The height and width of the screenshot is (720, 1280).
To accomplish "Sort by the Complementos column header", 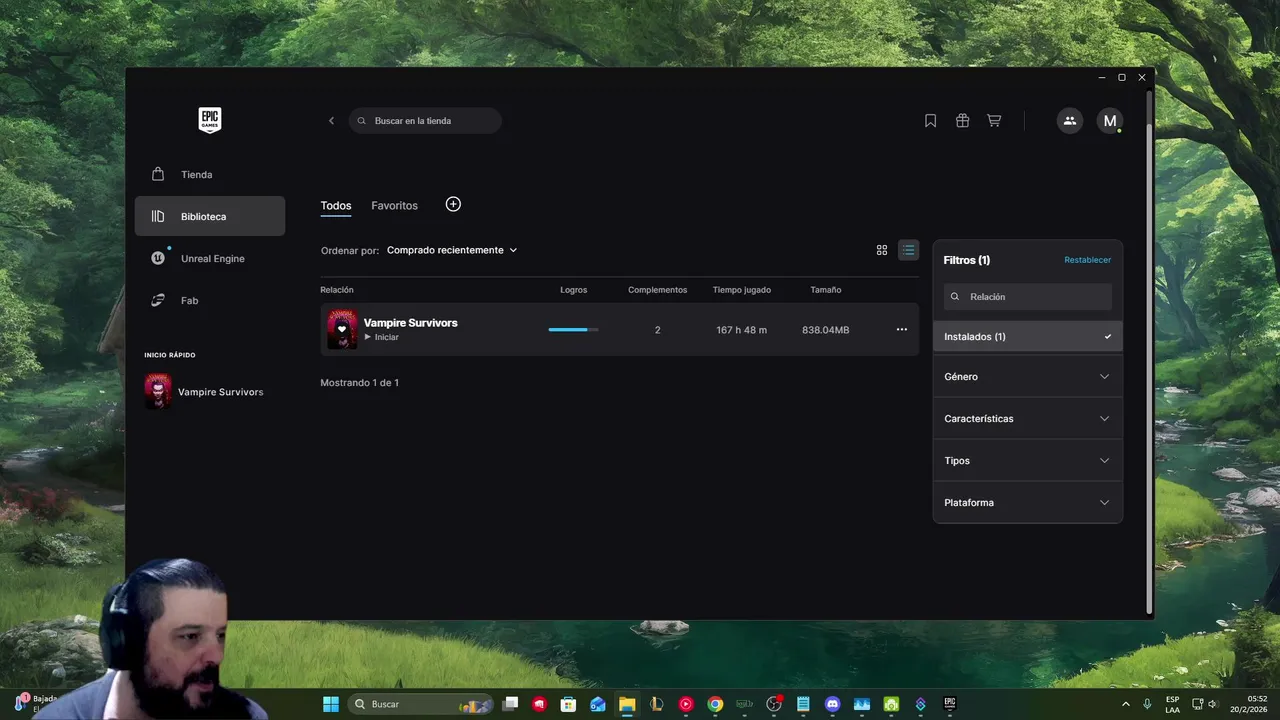I will click(x=657, y=290).
